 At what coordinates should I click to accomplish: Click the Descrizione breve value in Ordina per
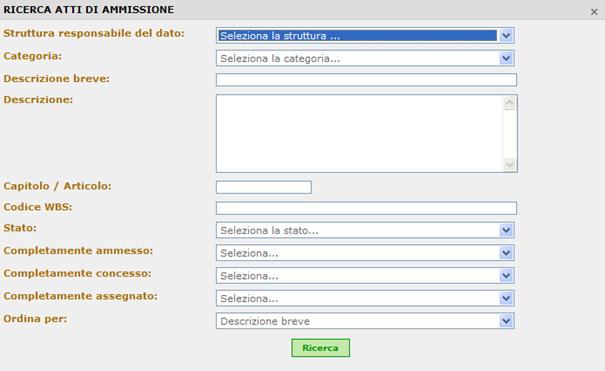coord(265,321)
